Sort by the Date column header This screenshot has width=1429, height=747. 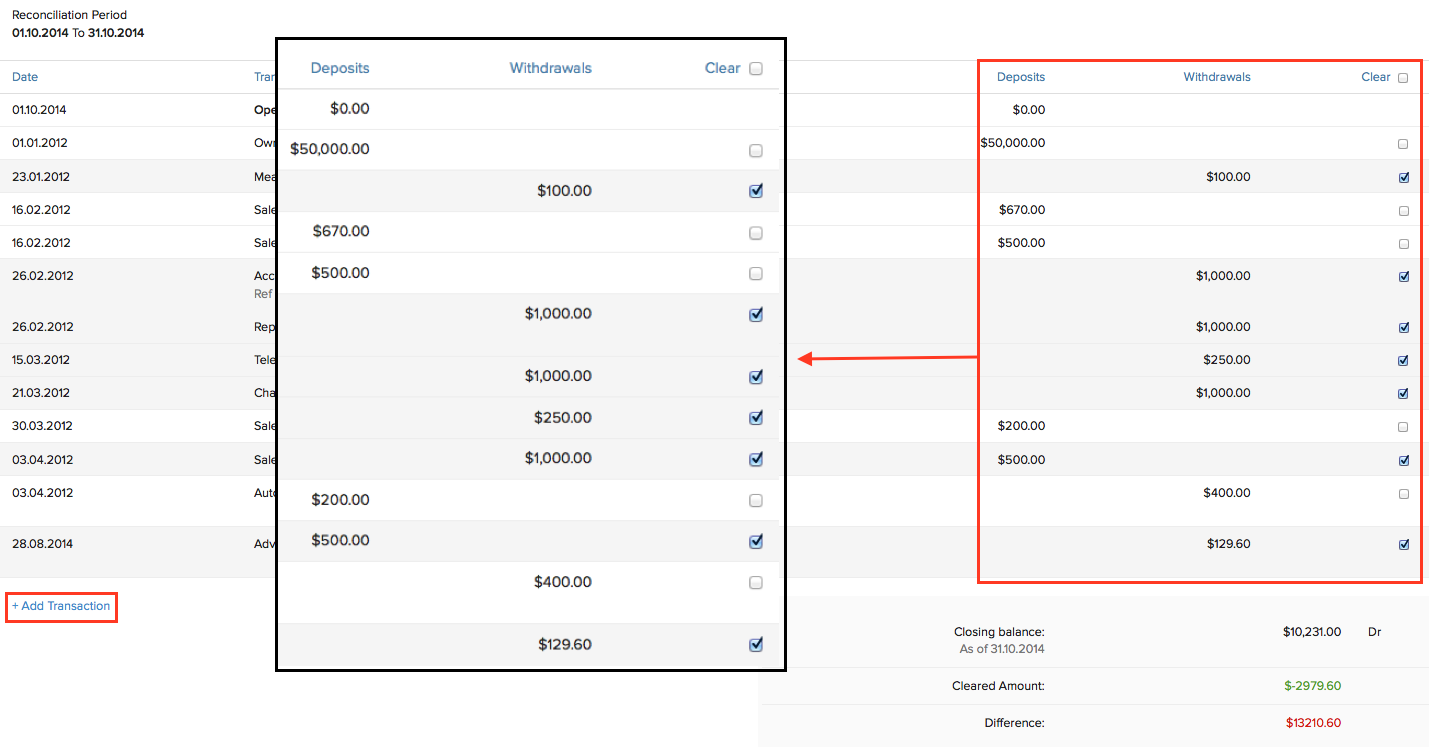25,77
